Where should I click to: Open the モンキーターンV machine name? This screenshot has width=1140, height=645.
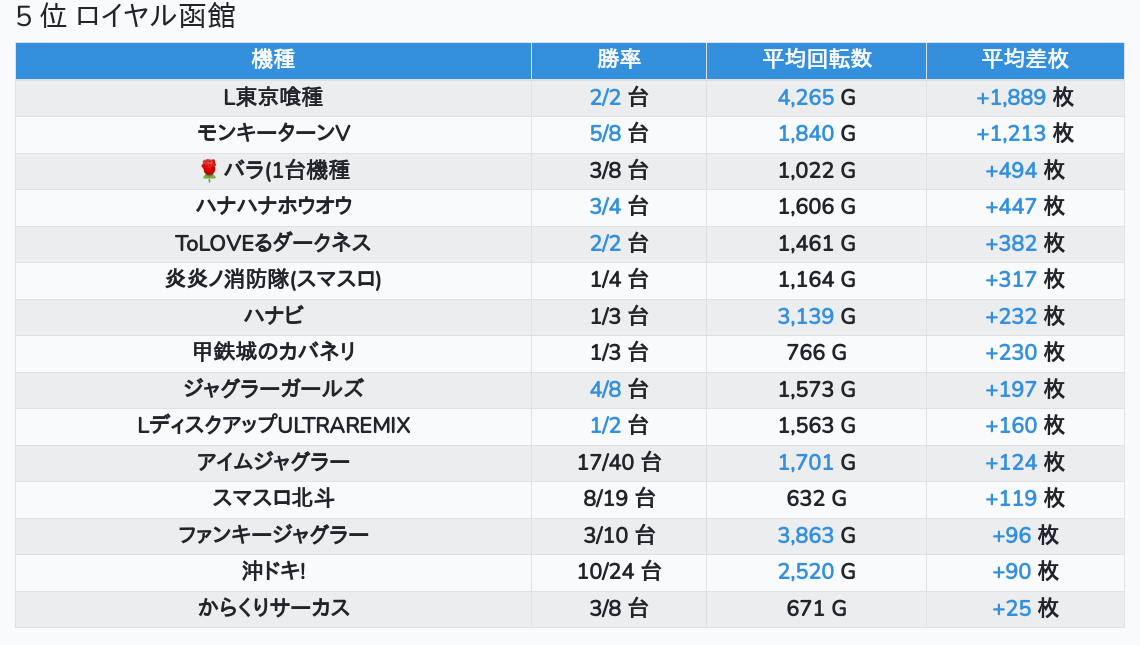pyautogui.click(x=273, y=134)
